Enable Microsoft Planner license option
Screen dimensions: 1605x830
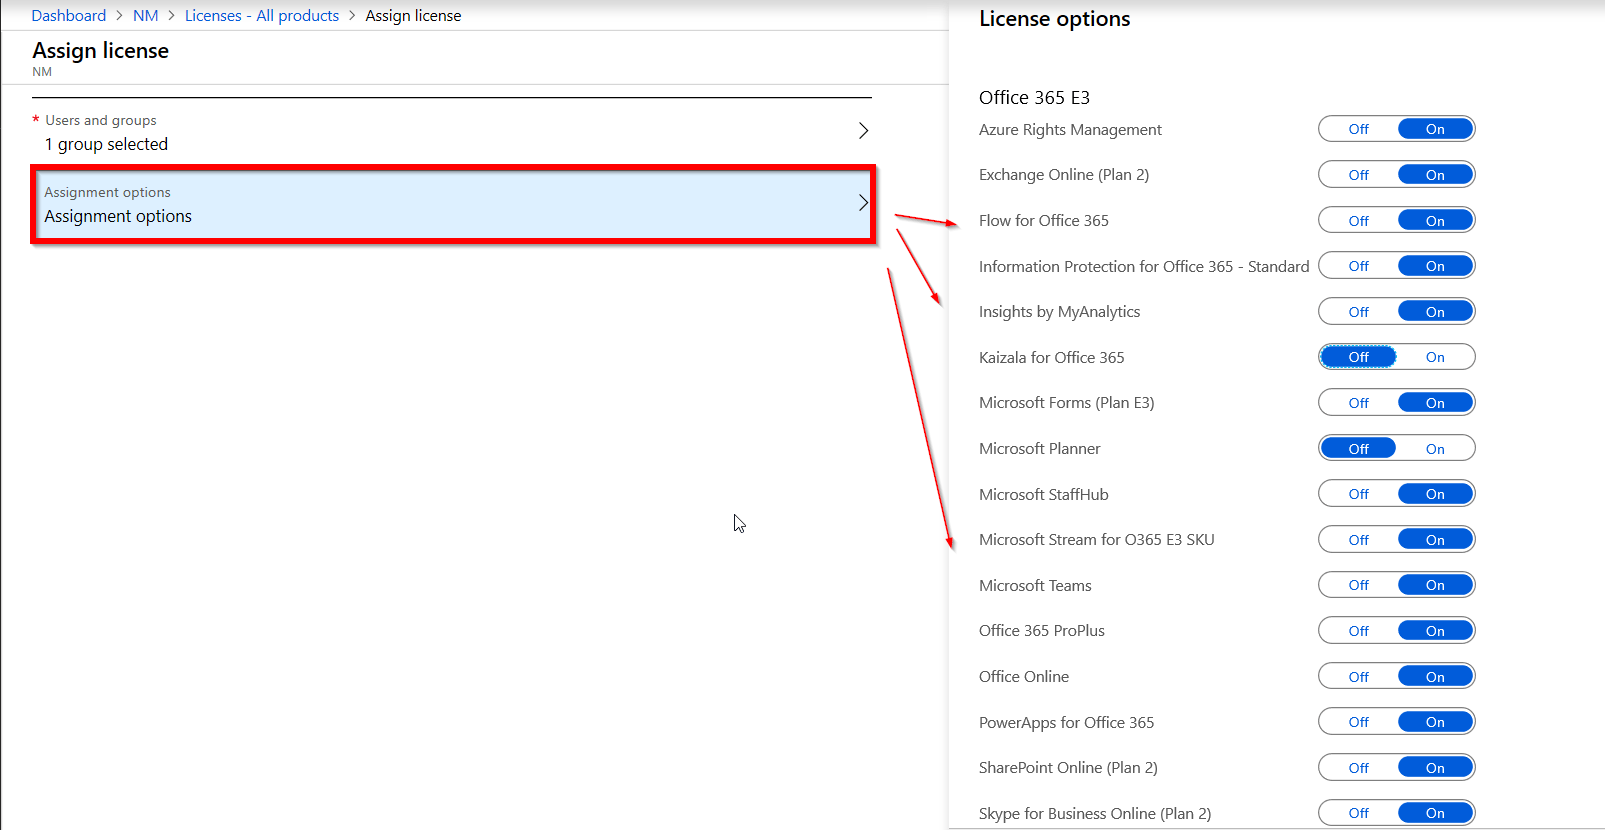coord(1435,449)
